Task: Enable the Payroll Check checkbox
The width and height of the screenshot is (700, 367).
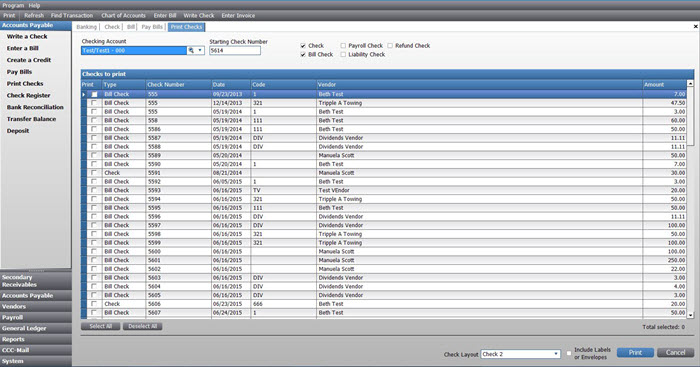Action: point(343,46)
